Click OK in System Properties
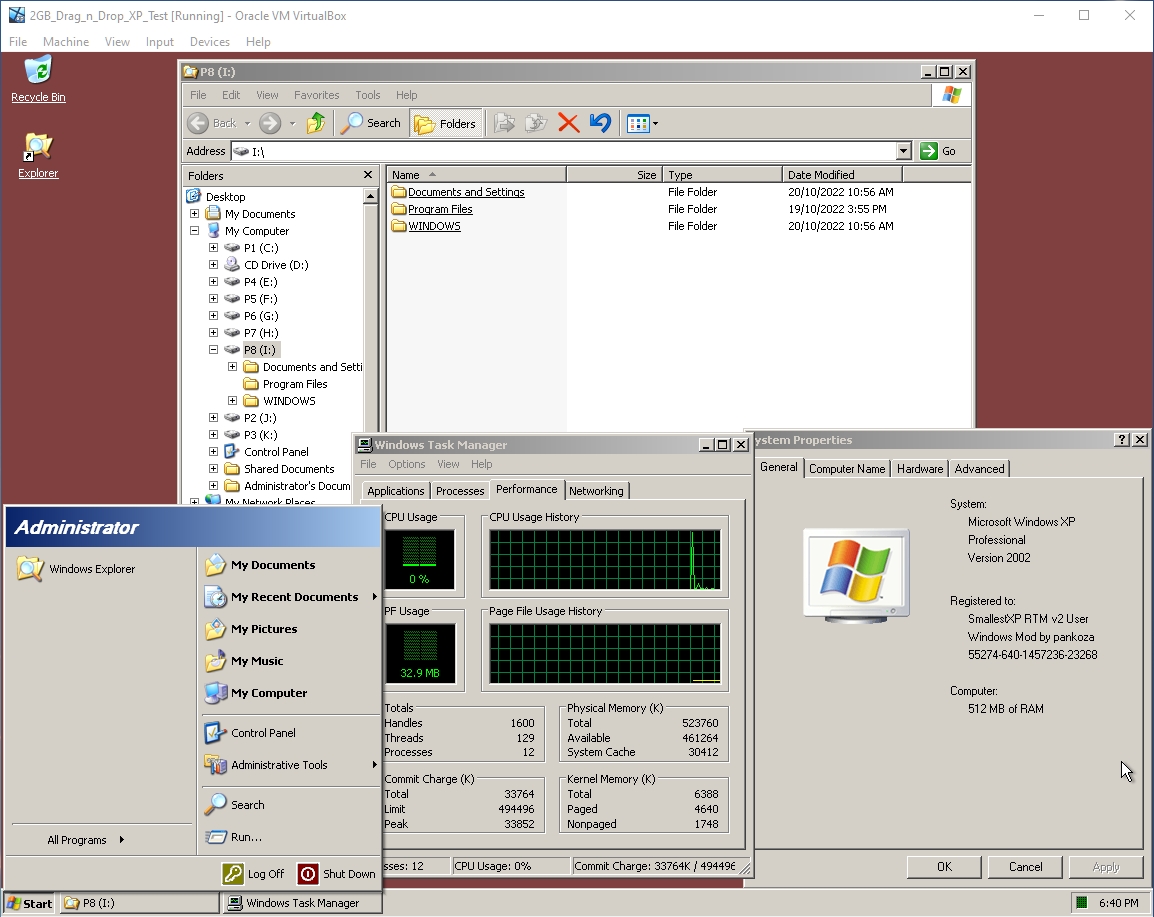 pyautogui.click(x=944, y=867)
